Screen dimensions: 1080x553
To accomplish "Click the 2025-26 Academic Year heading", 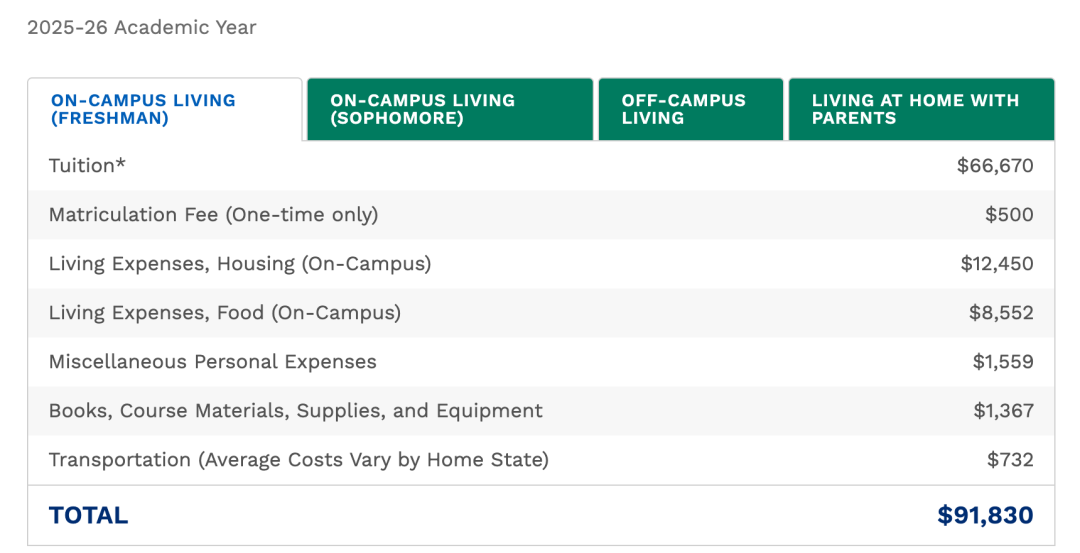I will tap(142, 28).
